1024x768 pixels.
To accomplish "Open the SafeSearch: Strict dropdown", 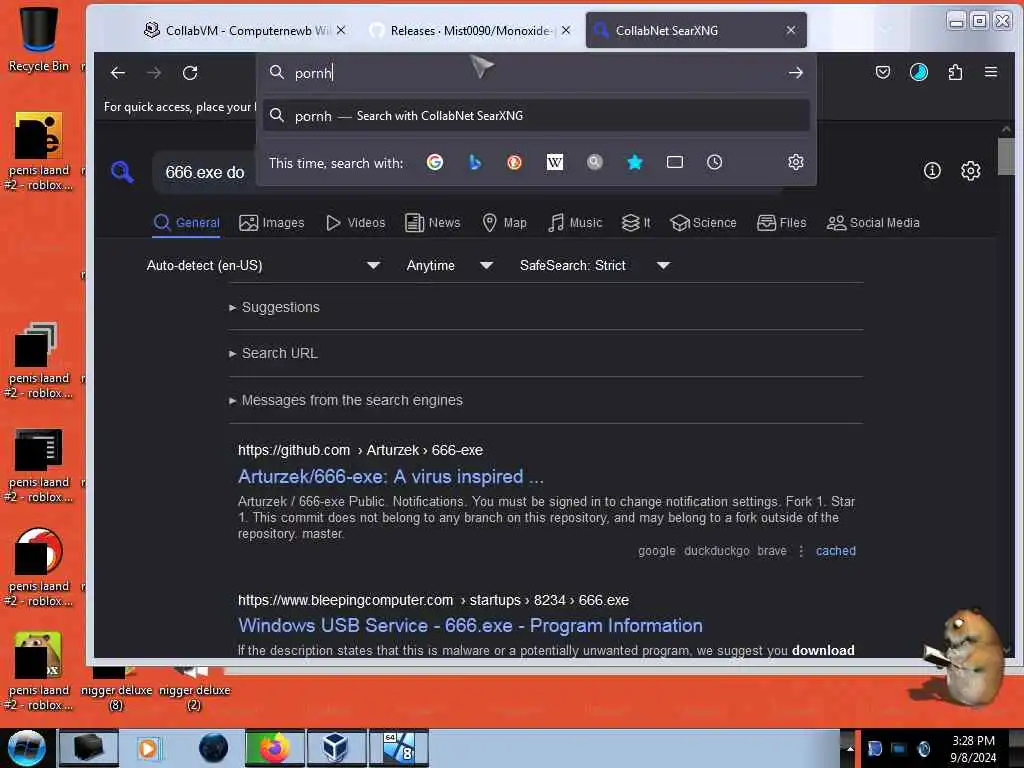I will pos(594,265).
